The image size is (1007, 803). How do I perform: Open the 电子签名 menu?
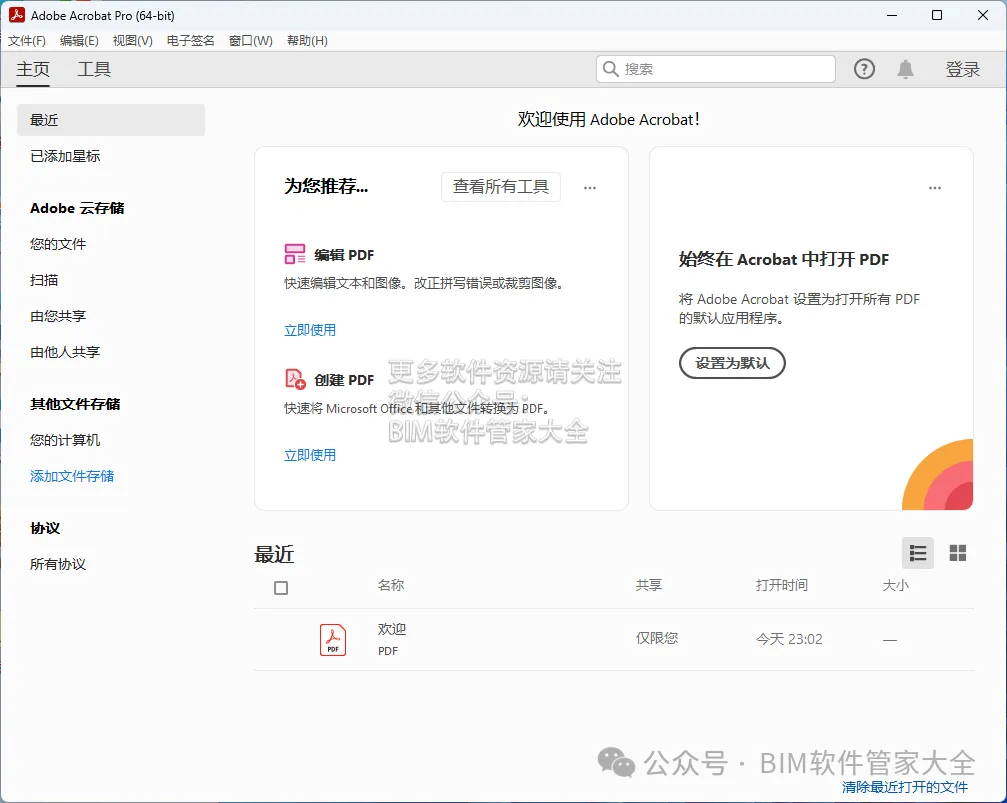tap(190, 40)
